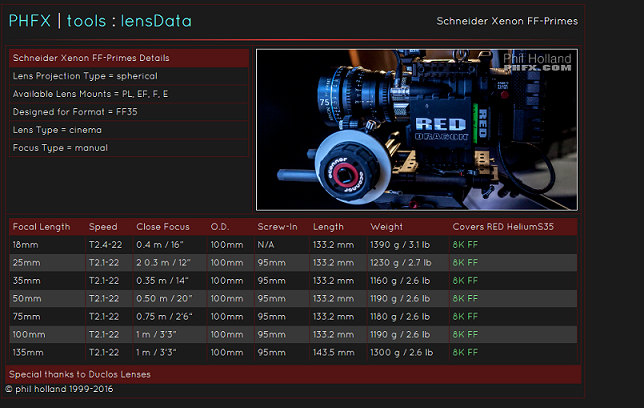Click the PHFX site title
This screenshot has height=408, width=644.
pyautogui.click(x=29, y=21)
